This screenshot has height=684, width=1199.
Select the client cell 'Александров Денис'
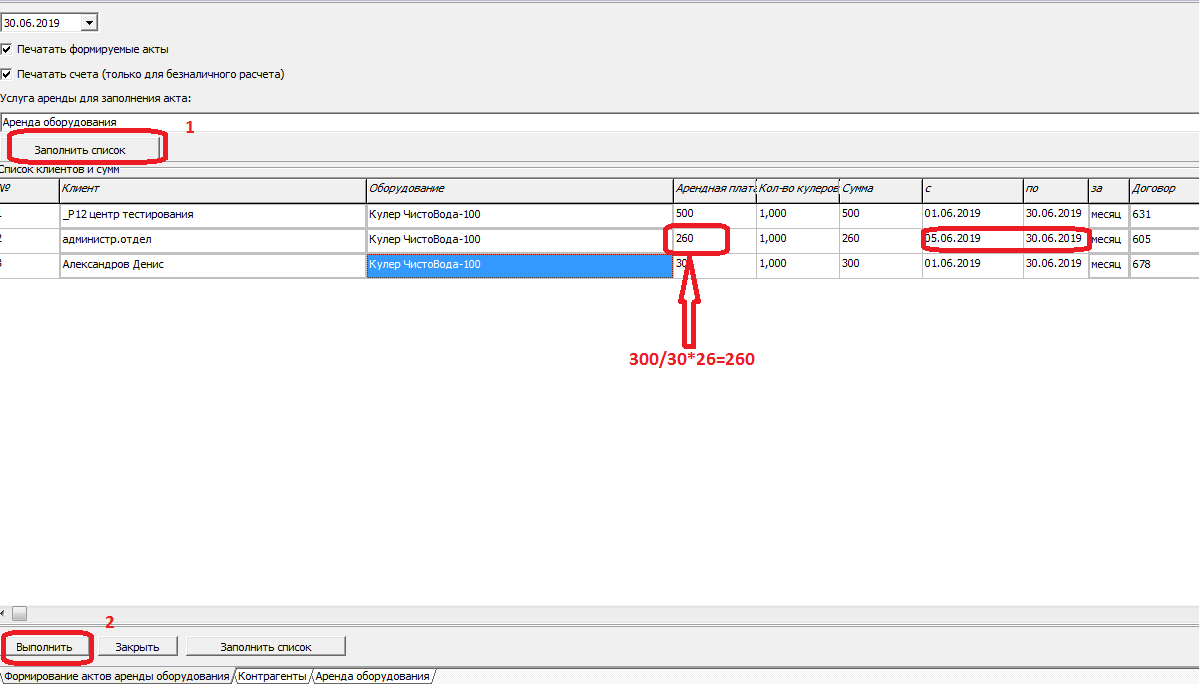(x=212, y=265)
